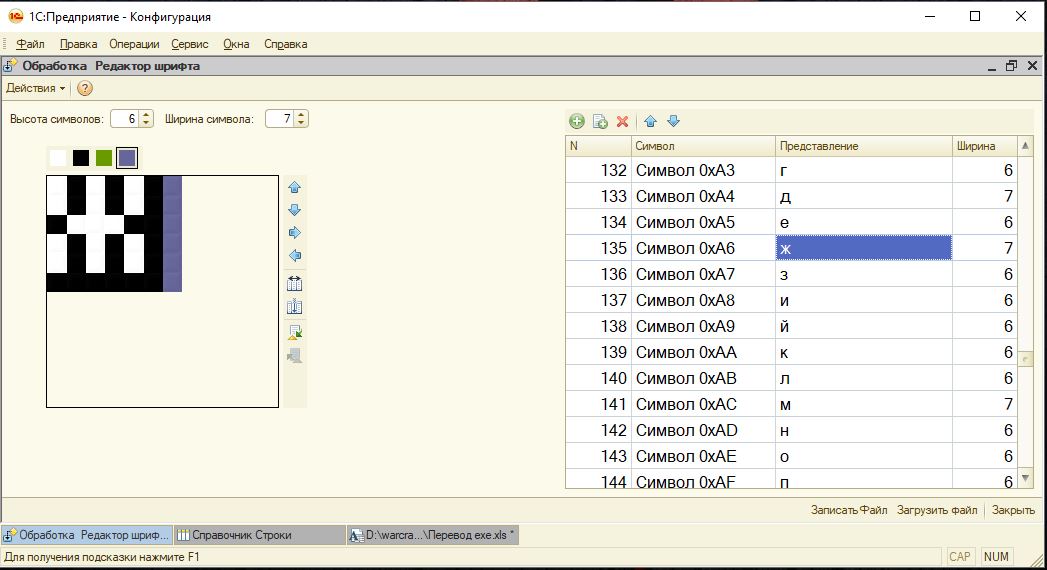Image resolution: width=1047 pixels, height=570 pixels.
Task: Click the Закрыть button
Action: click(x=1013, y=510)
